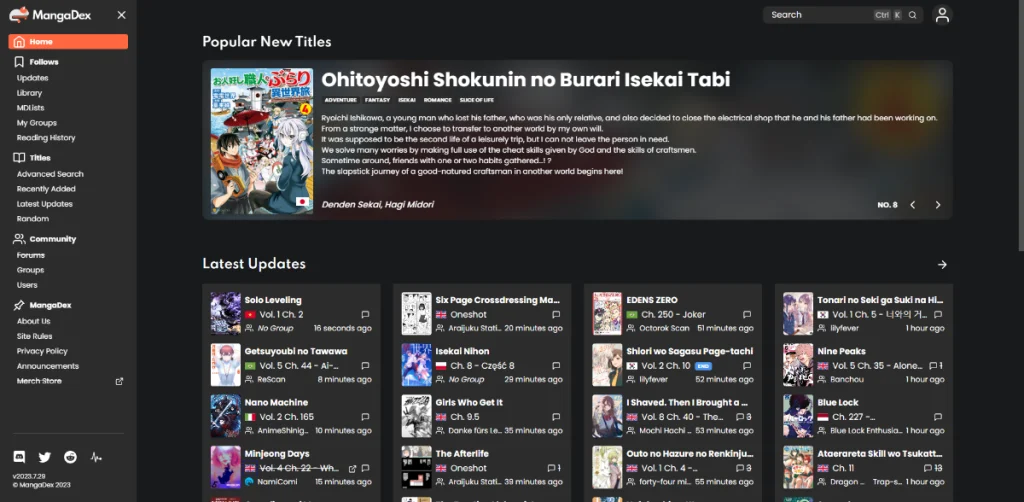This screenshot has height=502, width=1024.
Task: Open comments icon for EDENS ZERO
Action: click(x=747, y=315)
